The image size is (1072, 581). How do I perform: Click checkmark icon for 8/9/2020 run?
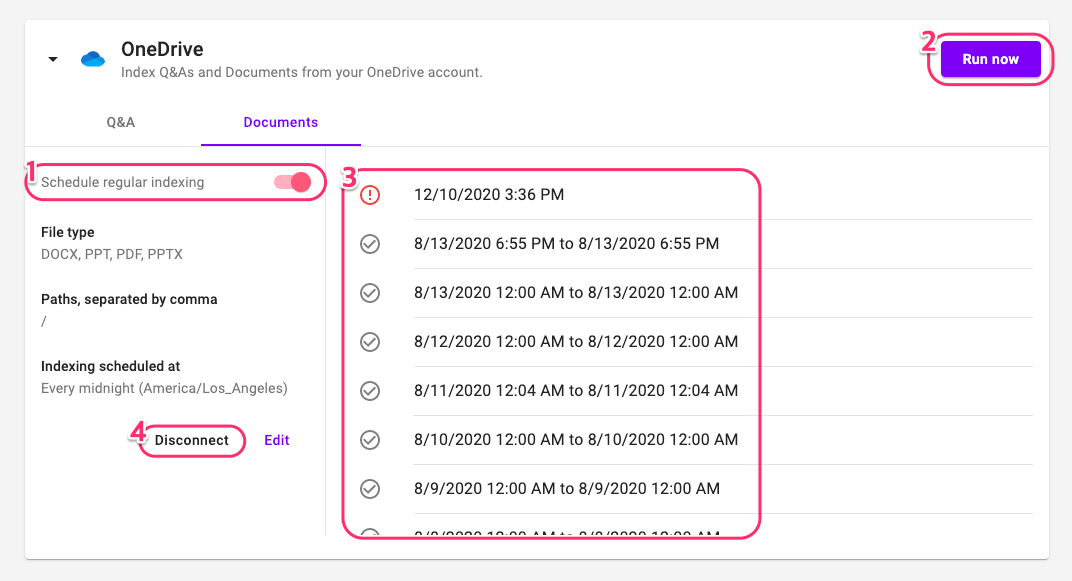click(x=370, y=489)
